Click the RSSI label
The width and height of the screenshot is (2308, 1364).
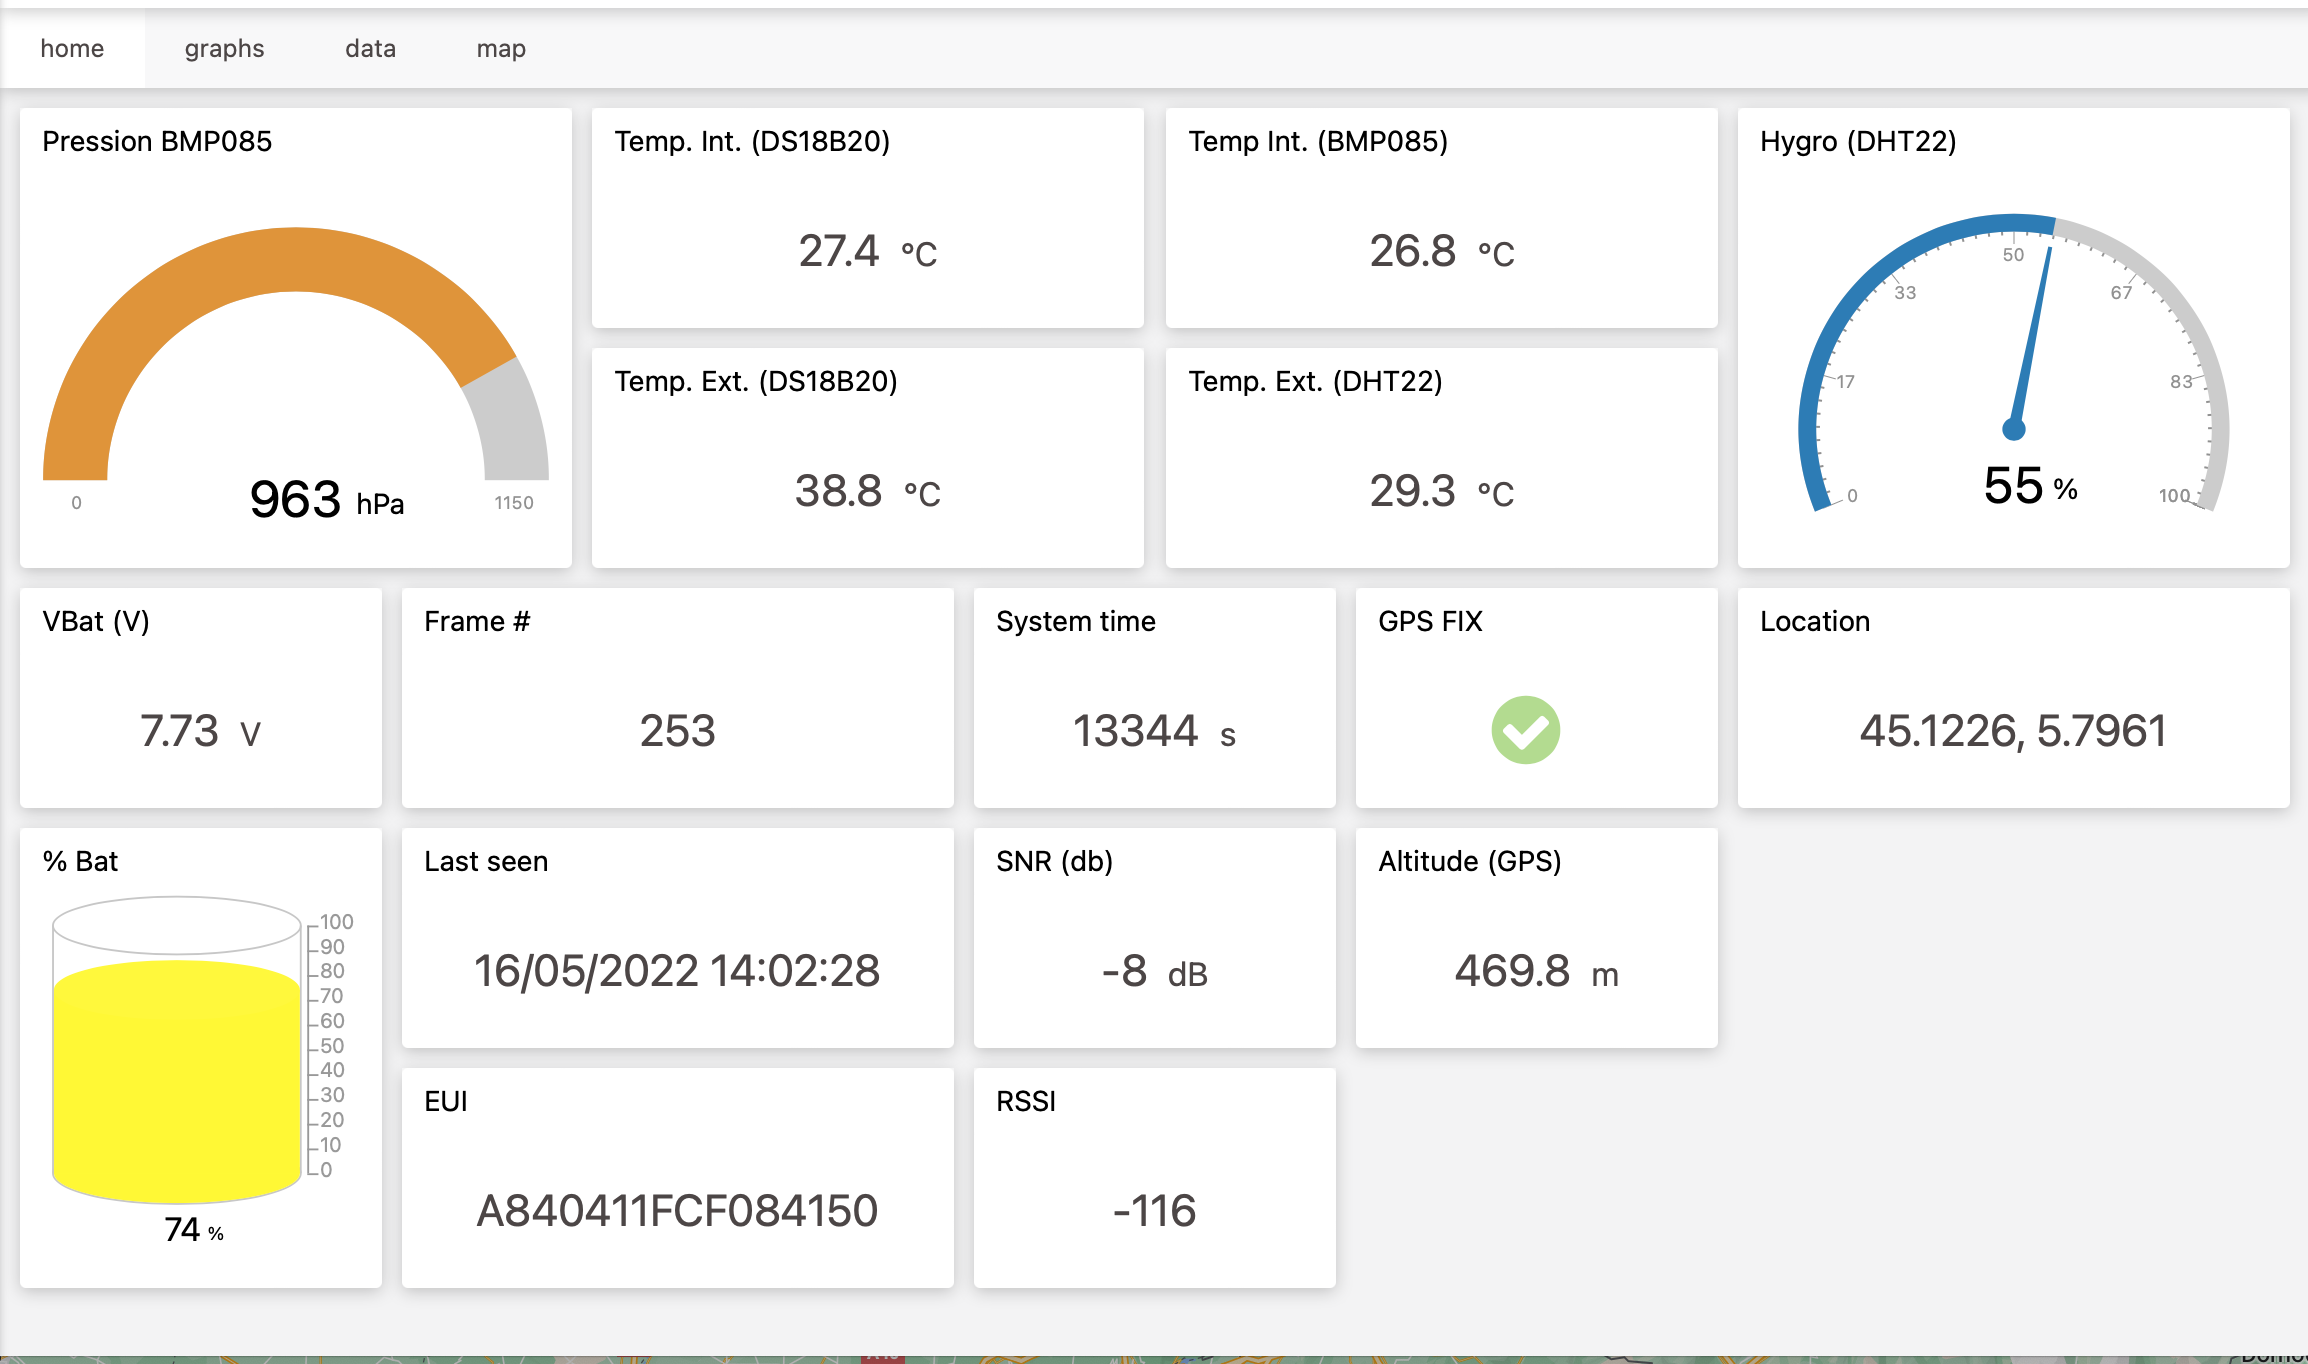click(1026, 1101)
